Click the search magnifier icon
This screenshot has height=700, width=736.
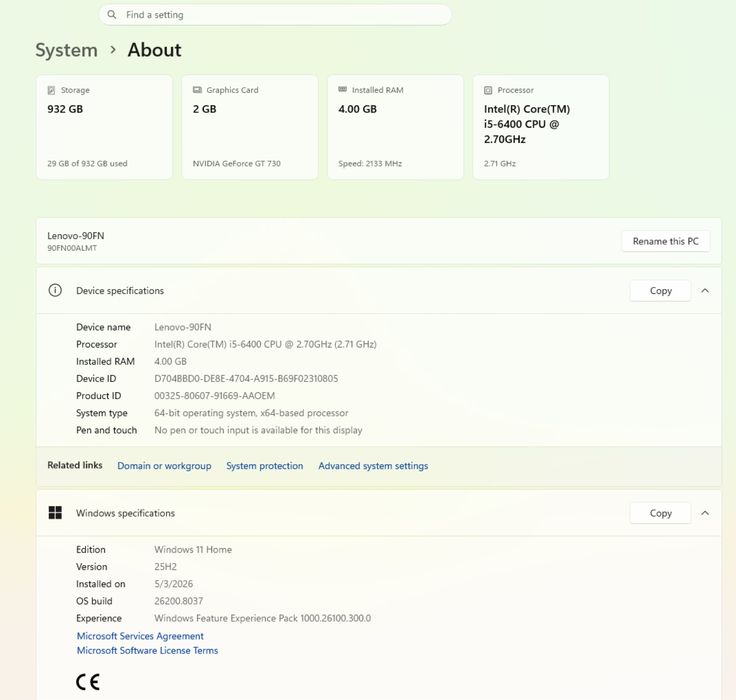pos(112,15)
